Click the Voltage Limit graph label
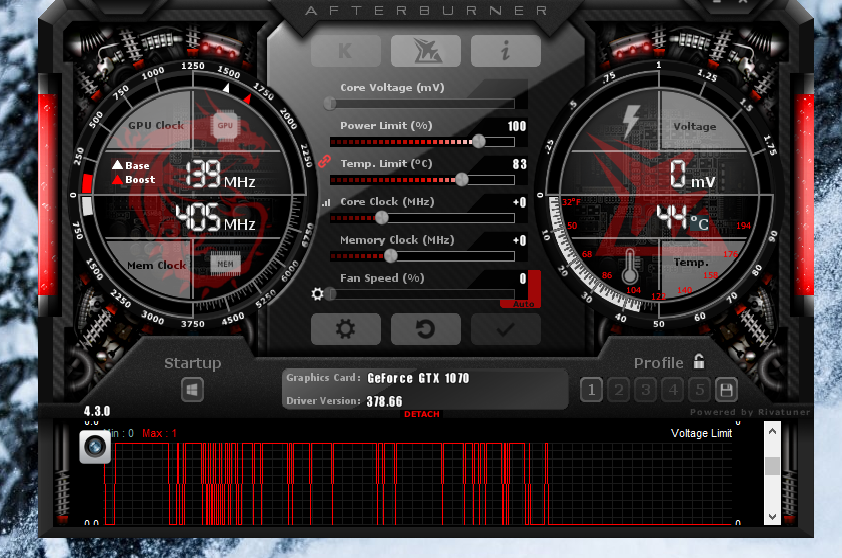The width and height of the screenshot is (842, 558). coord(701,433)
